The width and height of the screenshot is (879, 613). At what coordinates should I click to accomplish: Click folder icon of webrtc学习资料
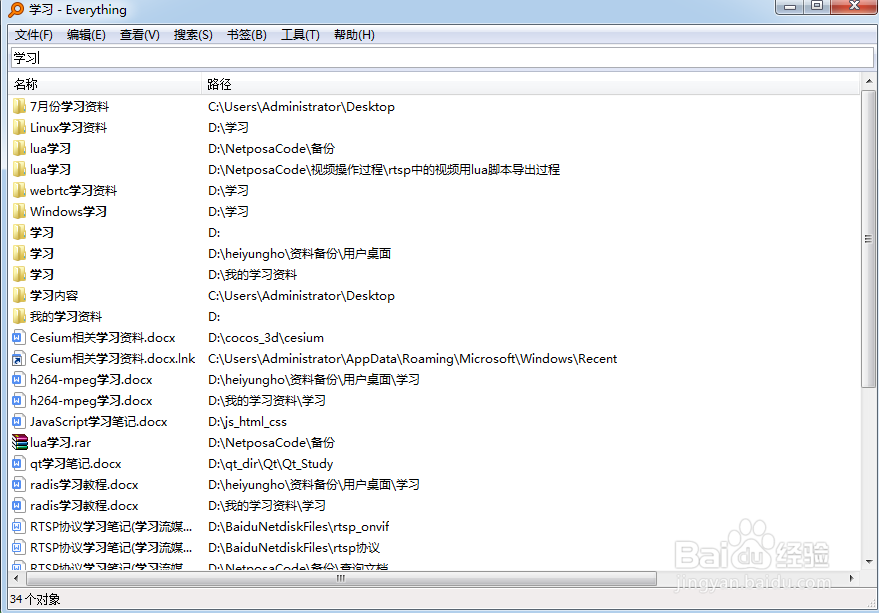pos(19,191)
